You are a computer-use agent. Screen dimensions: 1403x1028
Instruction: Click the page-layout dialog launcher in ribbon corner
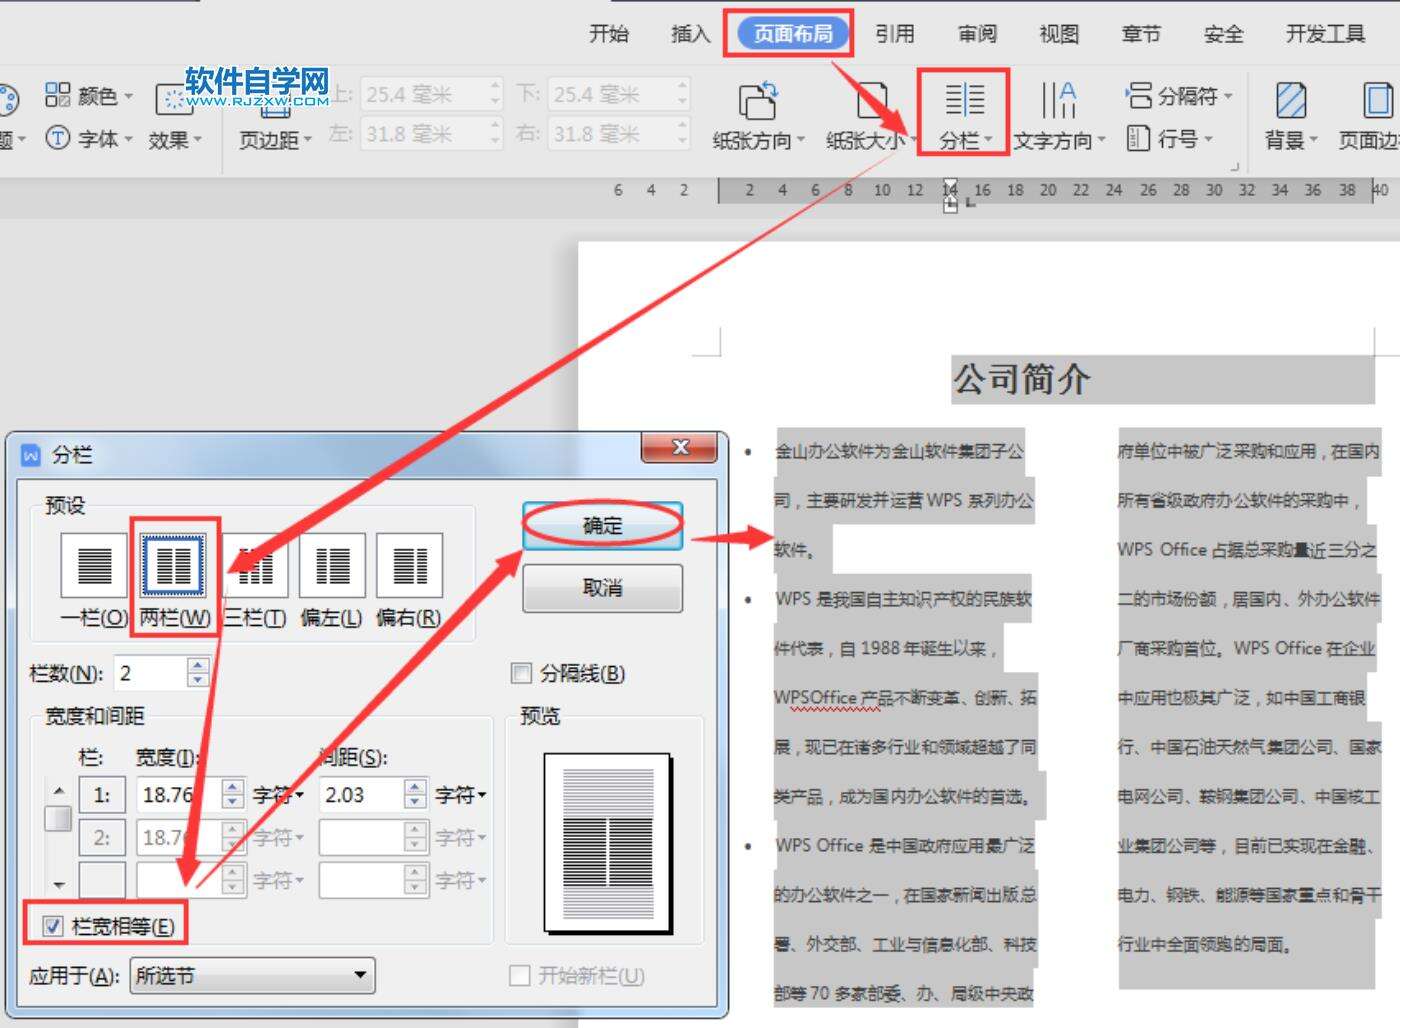coord(1236,167)
